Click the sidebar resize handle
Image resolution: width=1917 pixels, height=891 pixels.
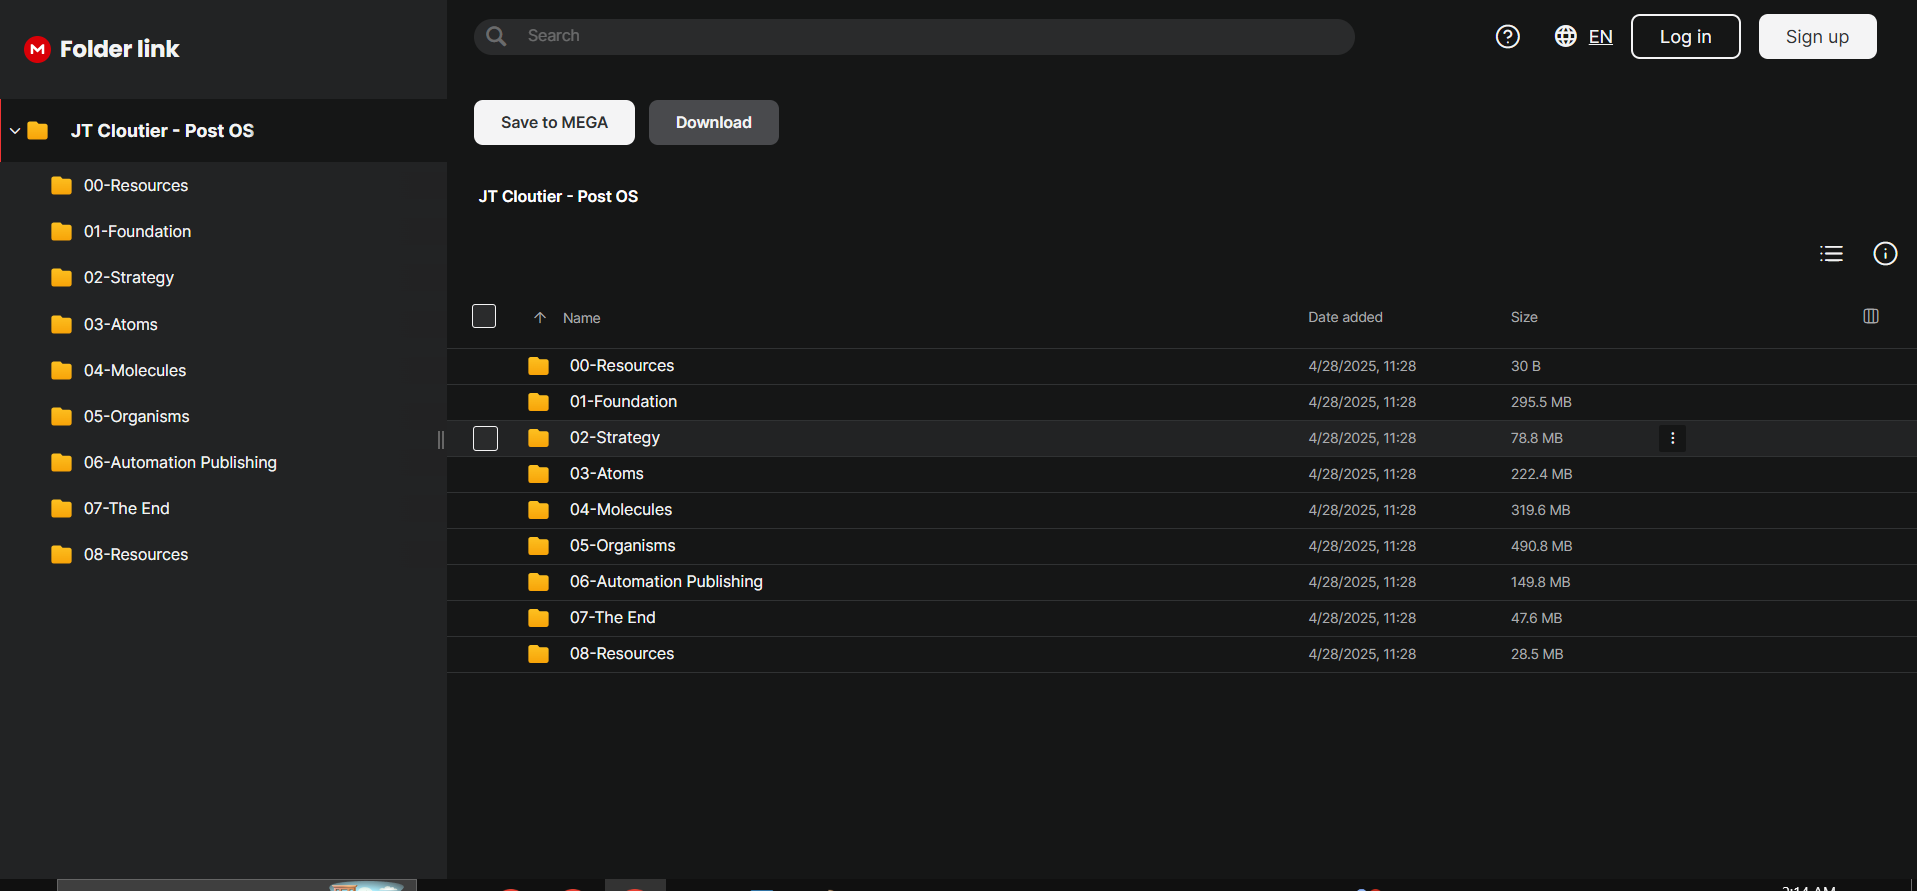click(441, 440)
